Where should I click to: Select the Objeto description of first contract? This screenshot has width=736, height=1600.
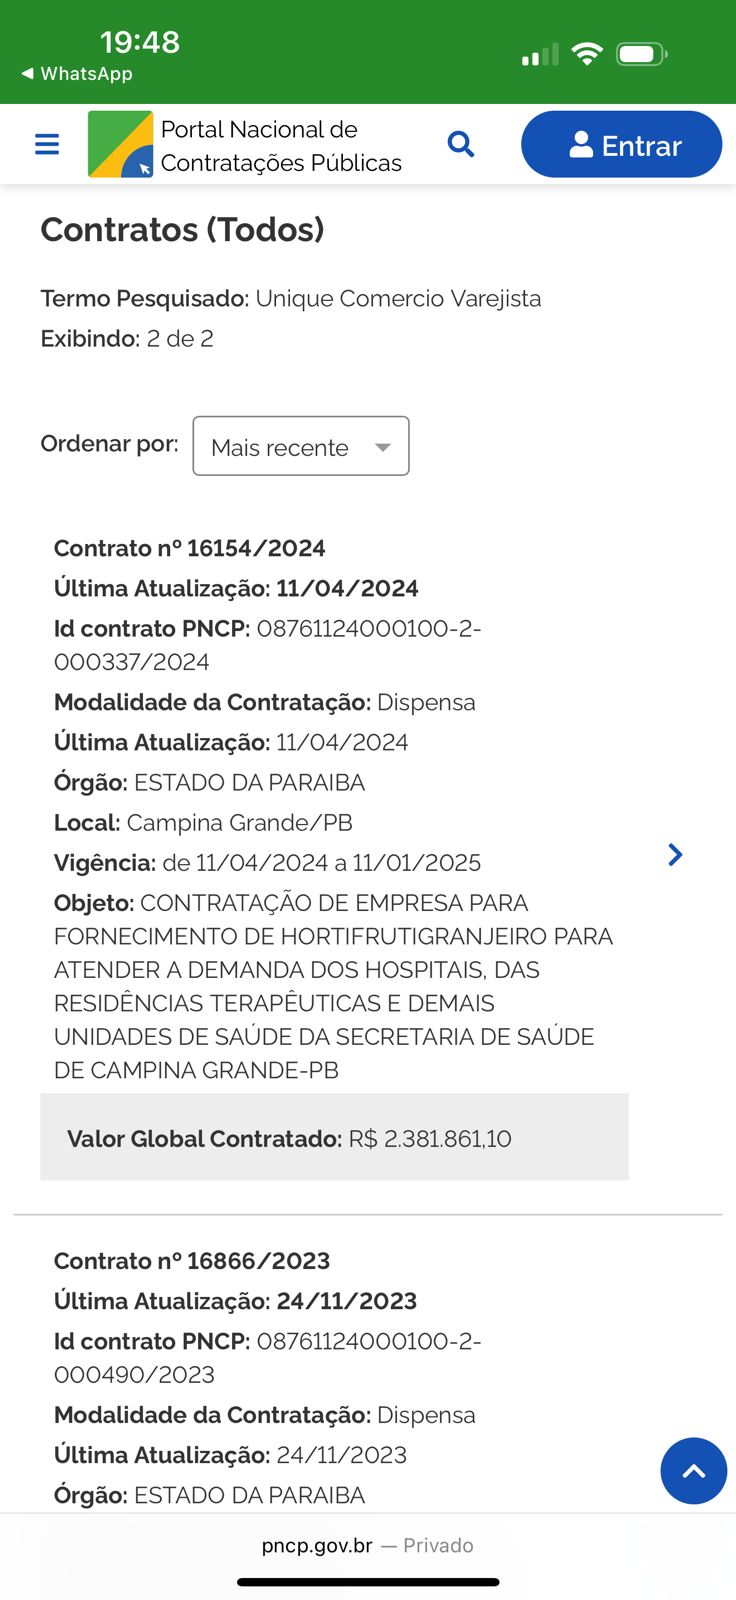coord(333,986)
